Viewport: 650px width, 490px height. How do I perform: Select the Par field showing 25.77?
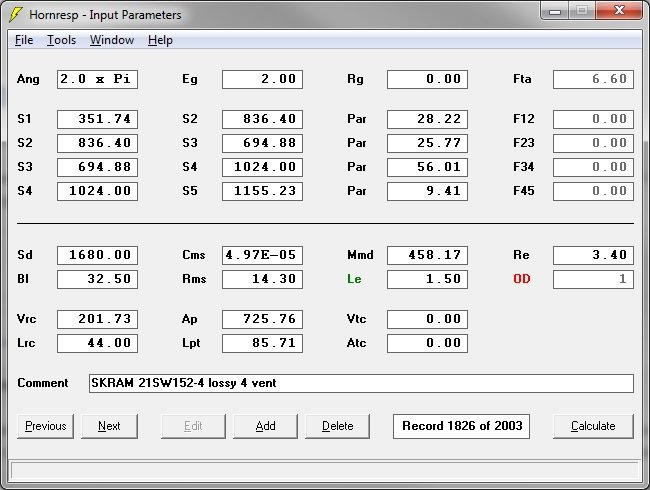click(427, 143)
